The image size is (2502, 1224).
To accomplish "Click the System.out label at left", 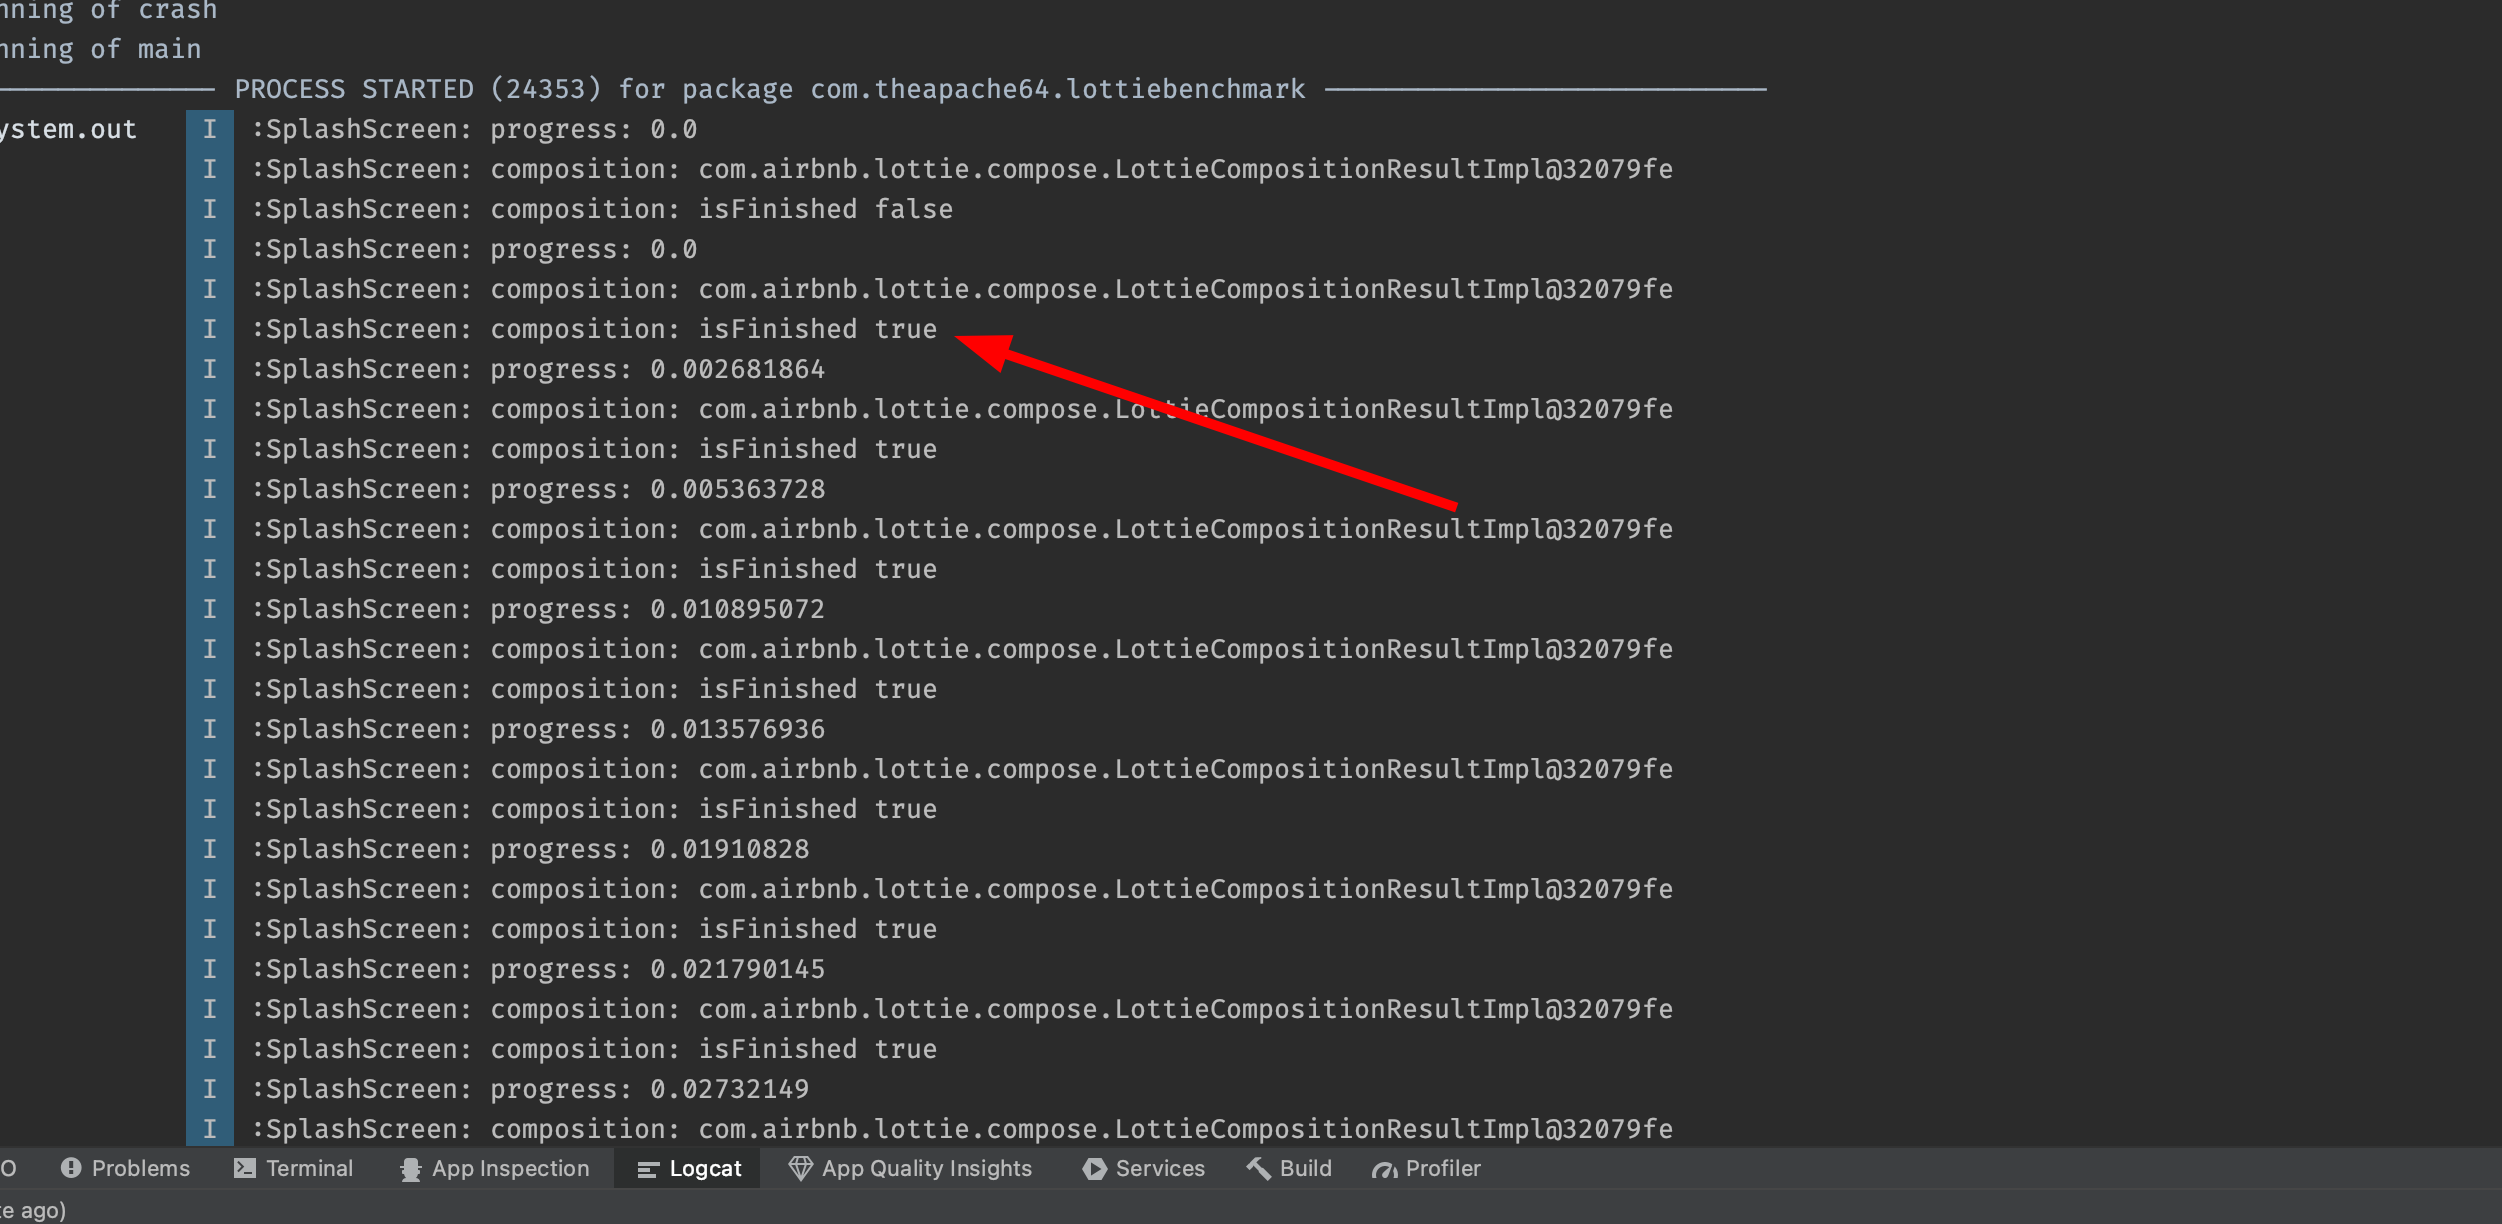I will point(68,128).
